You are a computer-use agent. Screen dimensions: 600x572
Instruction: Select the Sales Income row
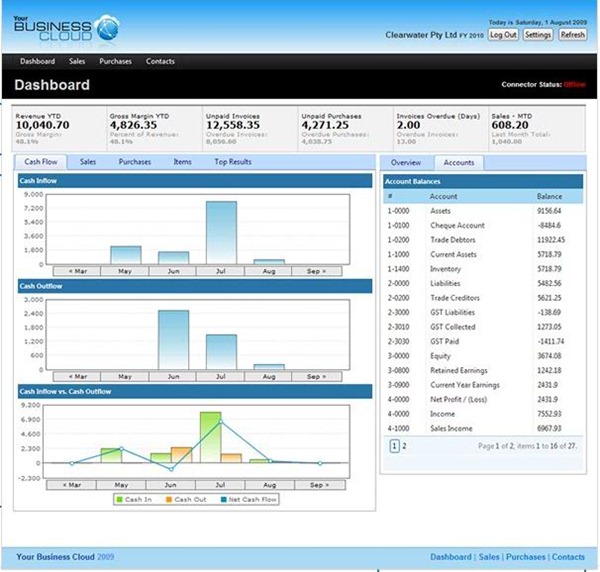coord(483,429)
